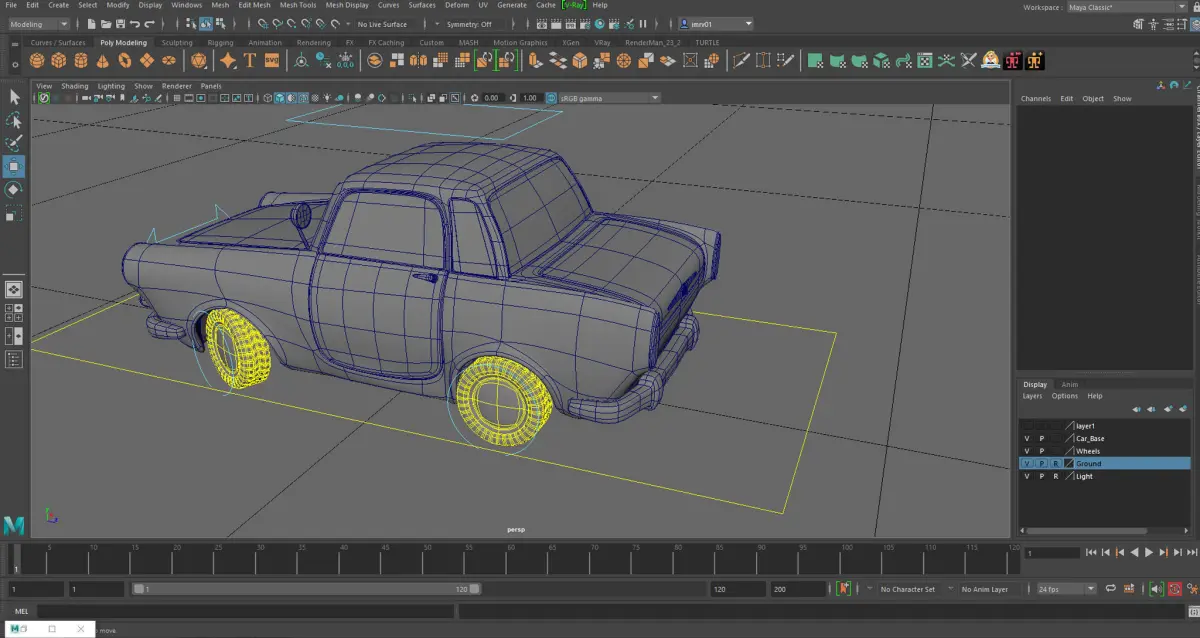Click the undo arrow icon
This screenshot has height=638, width=1200.
(x=135, y=23)
